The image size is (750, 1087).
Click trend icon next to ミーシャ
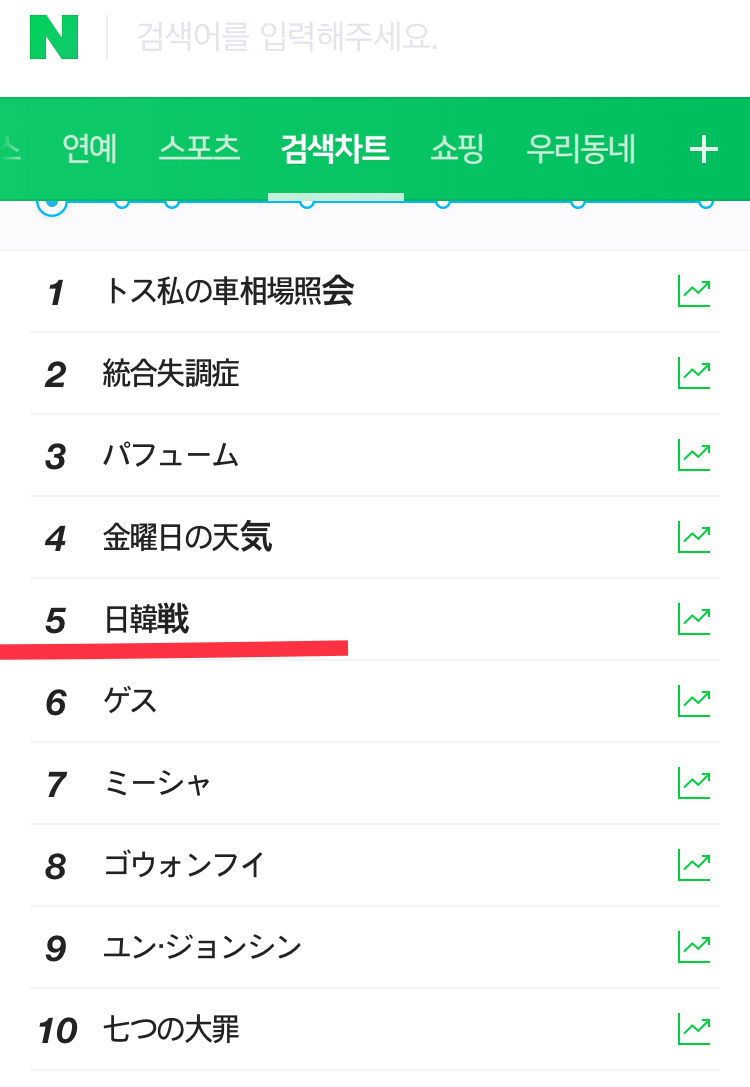[694, 784]
